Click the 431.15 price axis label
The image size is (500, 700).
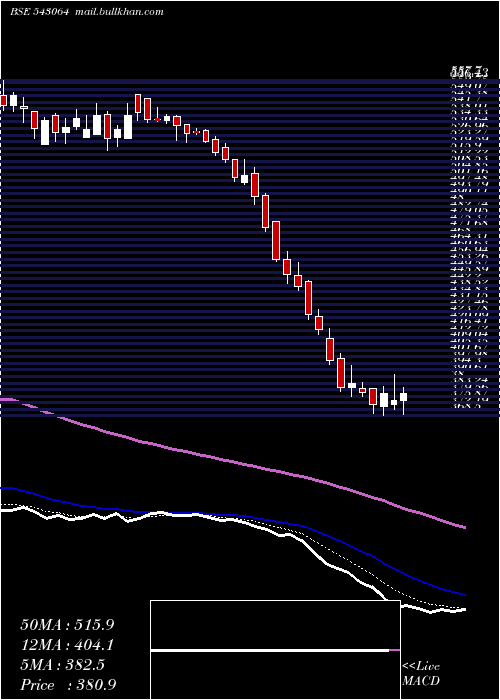[469, 295]
